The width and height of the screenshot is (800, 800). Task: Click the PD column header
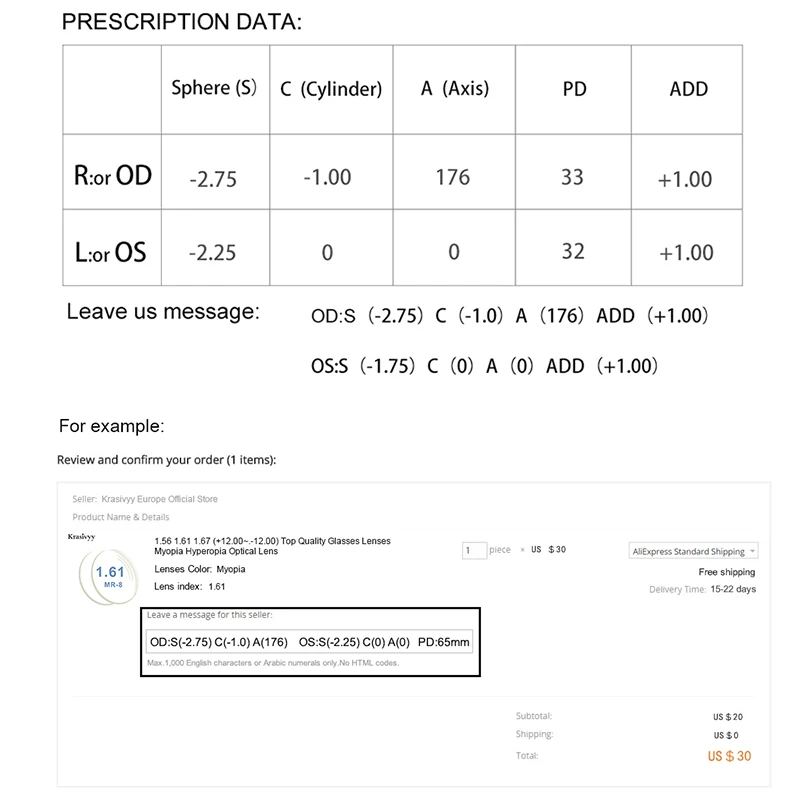(574, 89)
